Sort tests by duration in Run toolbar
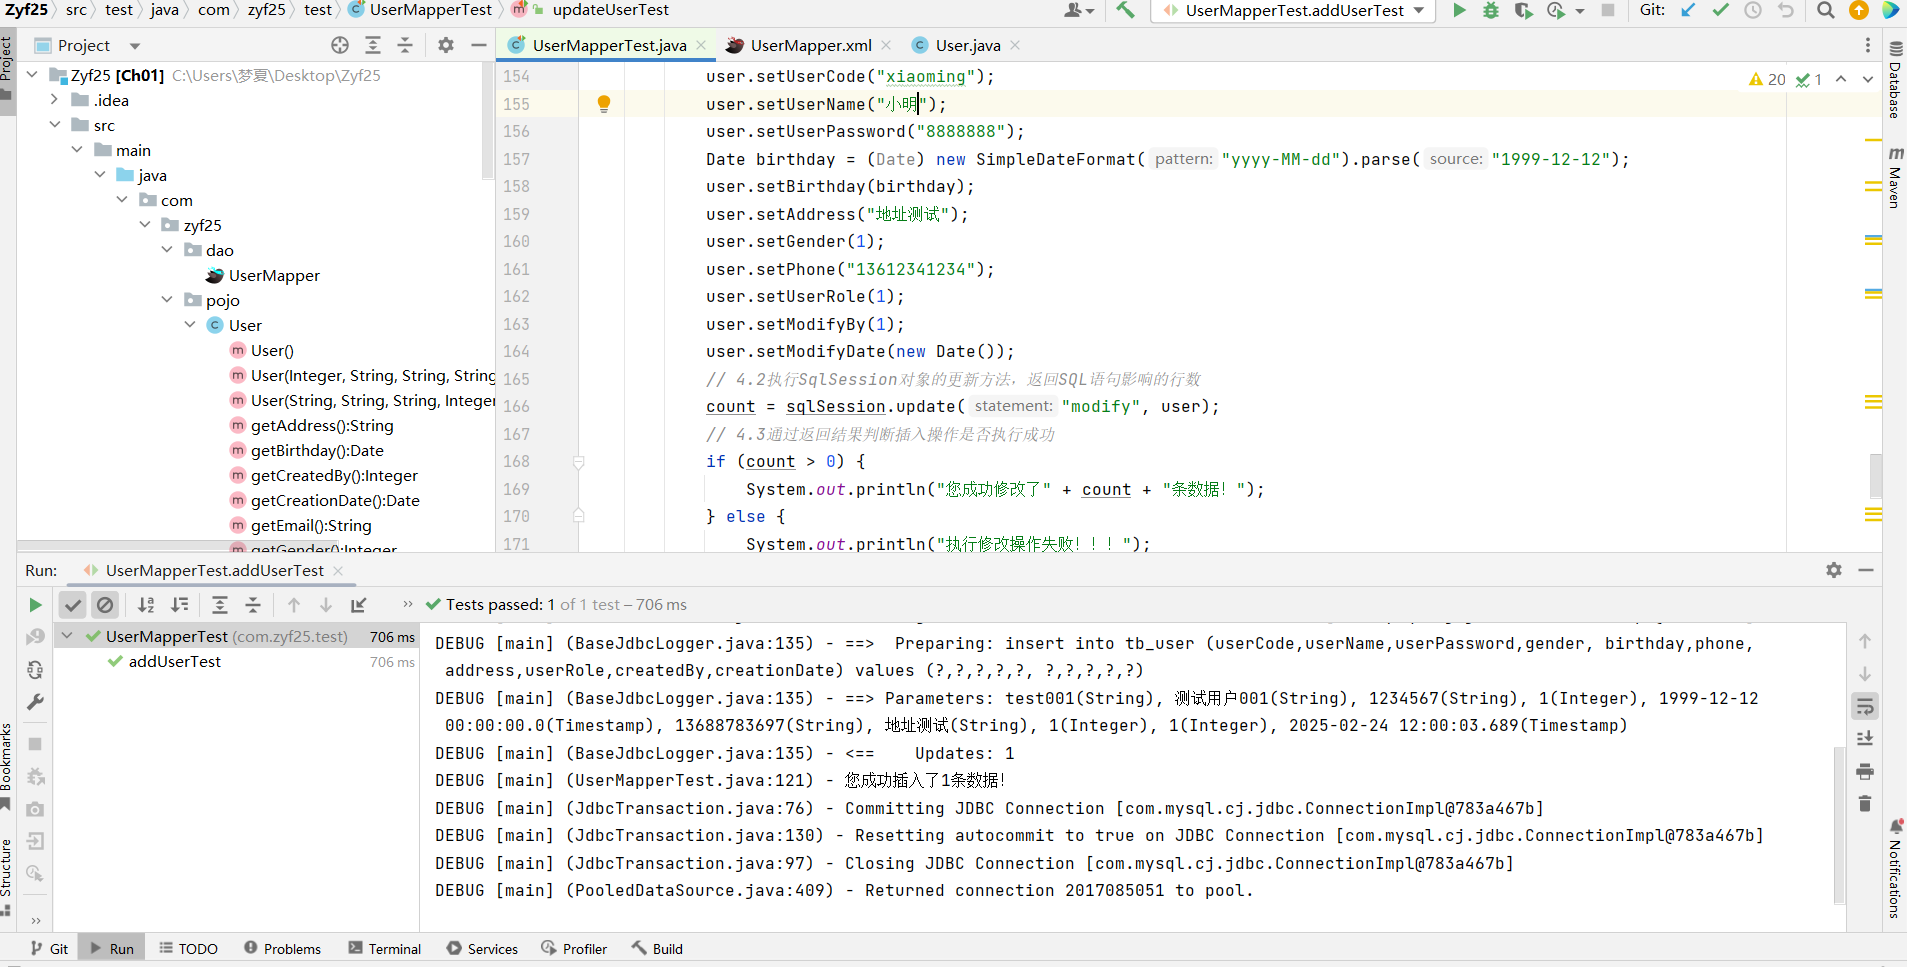The image size is (1907, 967). (x=180, y=604)
